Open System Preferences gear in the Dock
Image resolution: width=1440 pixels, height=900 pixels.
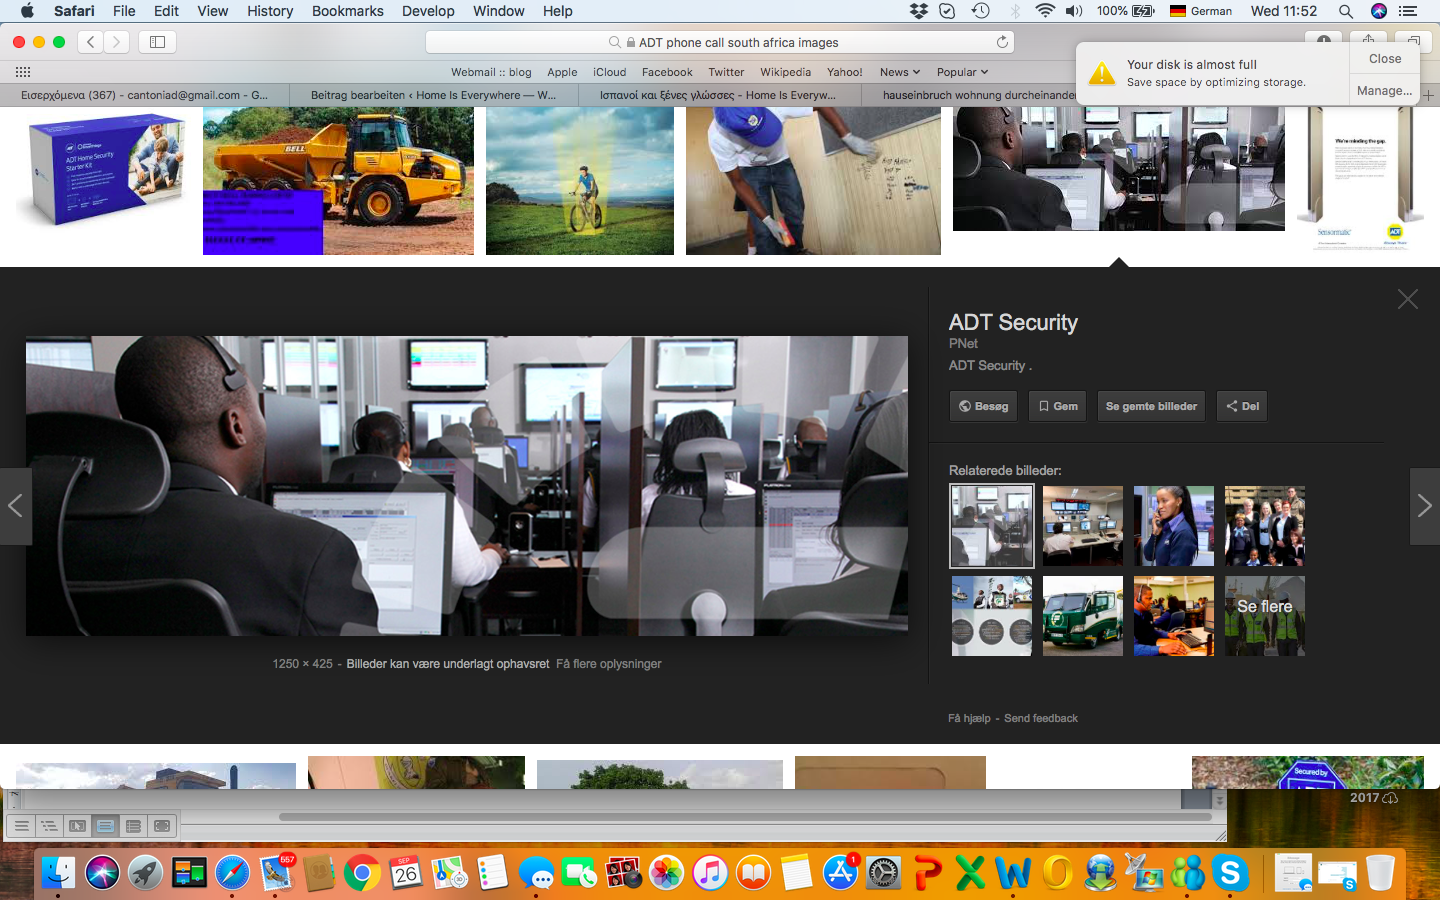click(883, 873)
